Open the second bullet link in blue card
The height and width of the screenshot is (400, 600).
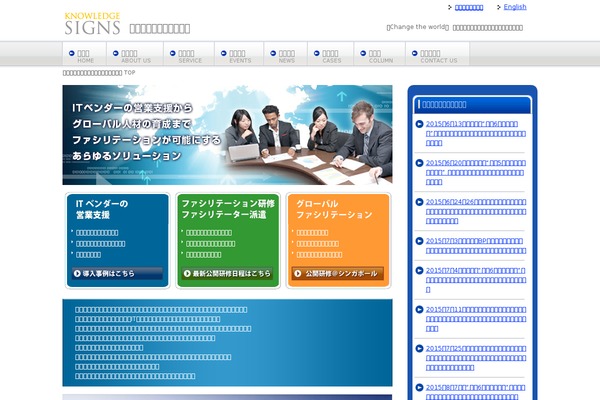pos(100,244)
